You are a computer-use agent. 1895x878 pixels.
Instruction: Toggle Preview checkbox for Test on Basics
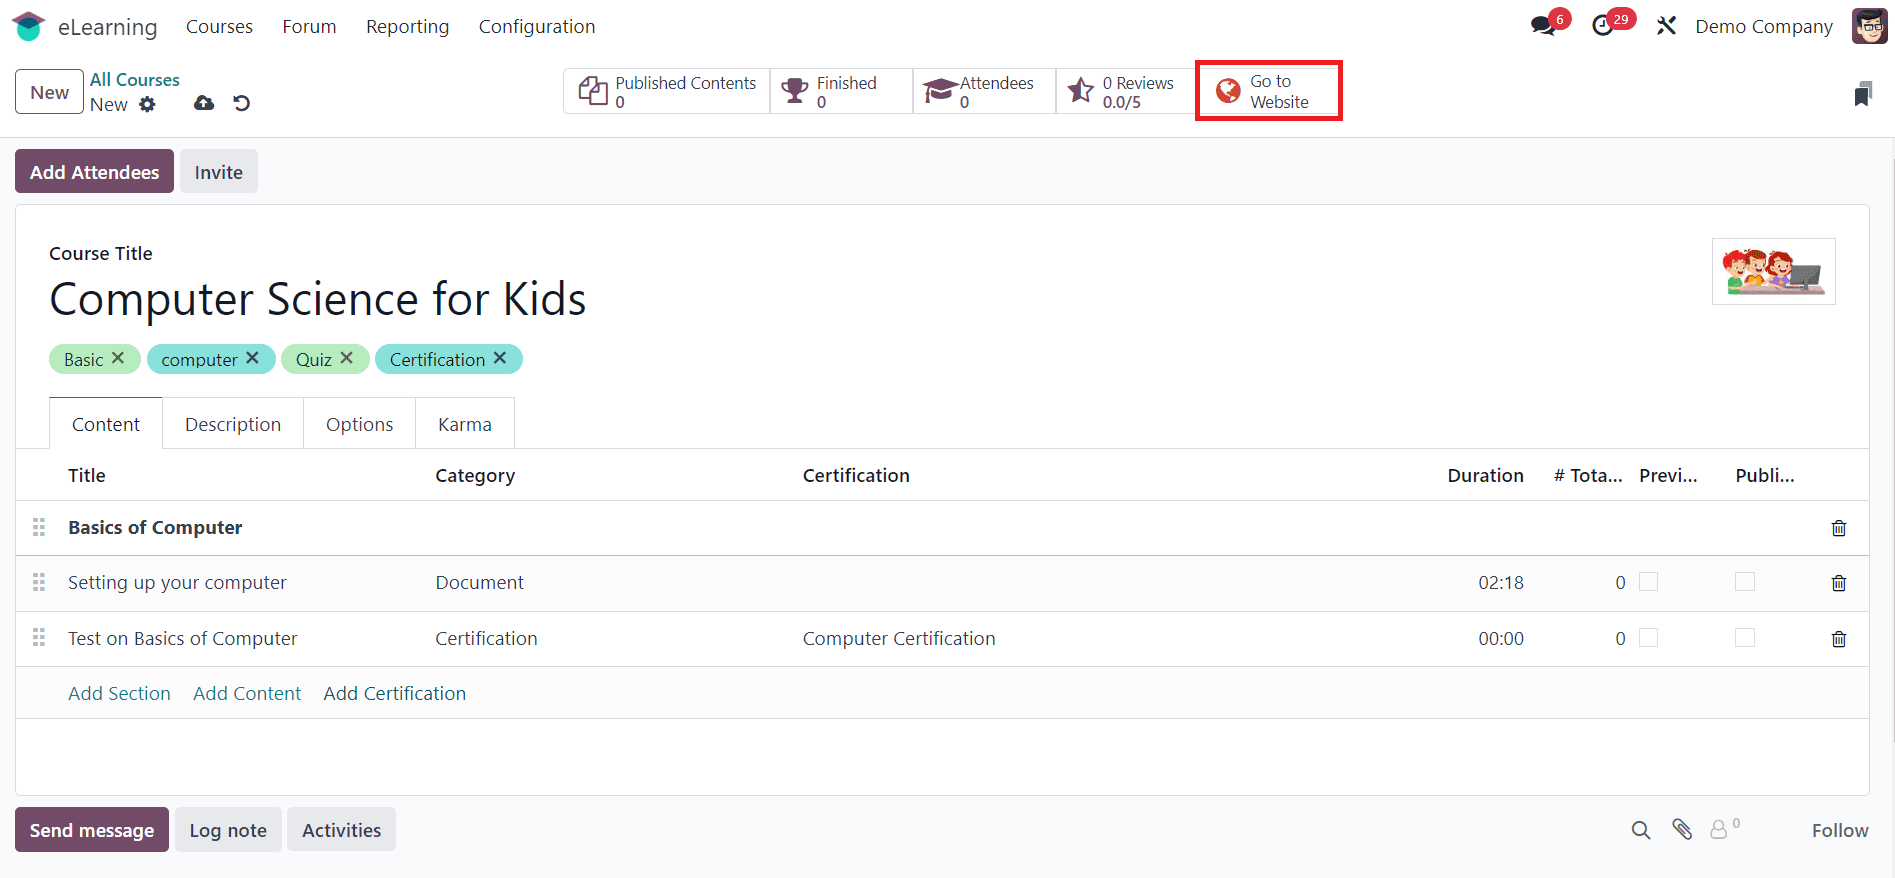[1648, 638]
